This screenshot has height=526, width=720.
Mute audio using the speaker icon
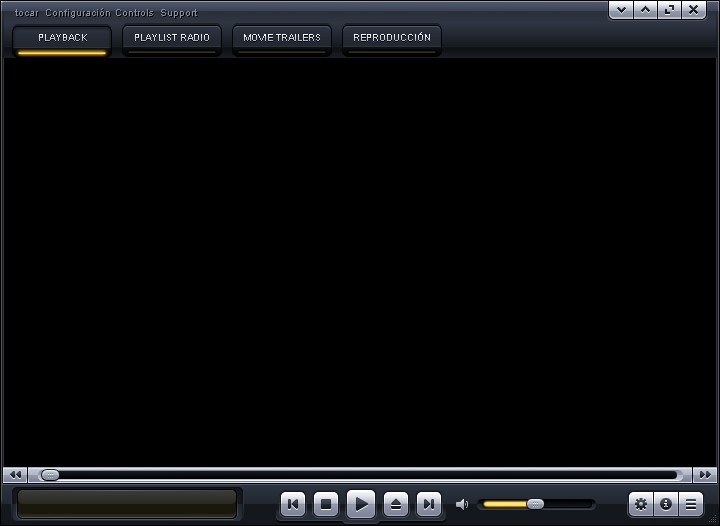462,504
